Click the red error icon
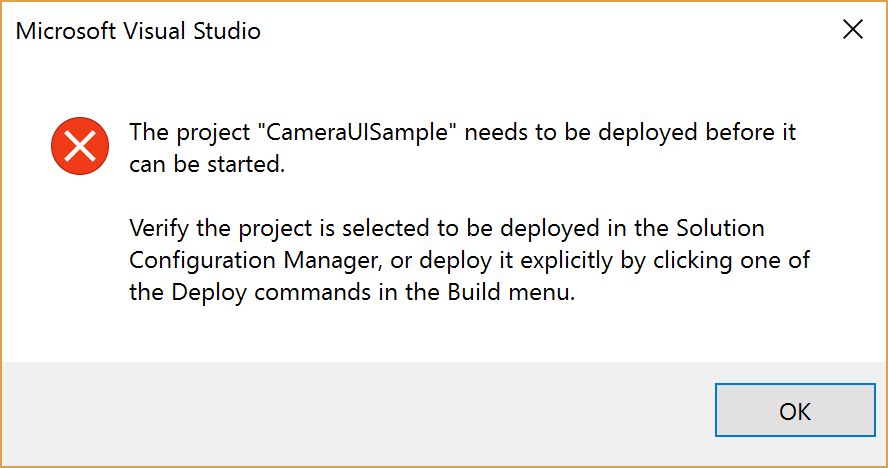The image size is (888, 468). (x=79, y=148)
